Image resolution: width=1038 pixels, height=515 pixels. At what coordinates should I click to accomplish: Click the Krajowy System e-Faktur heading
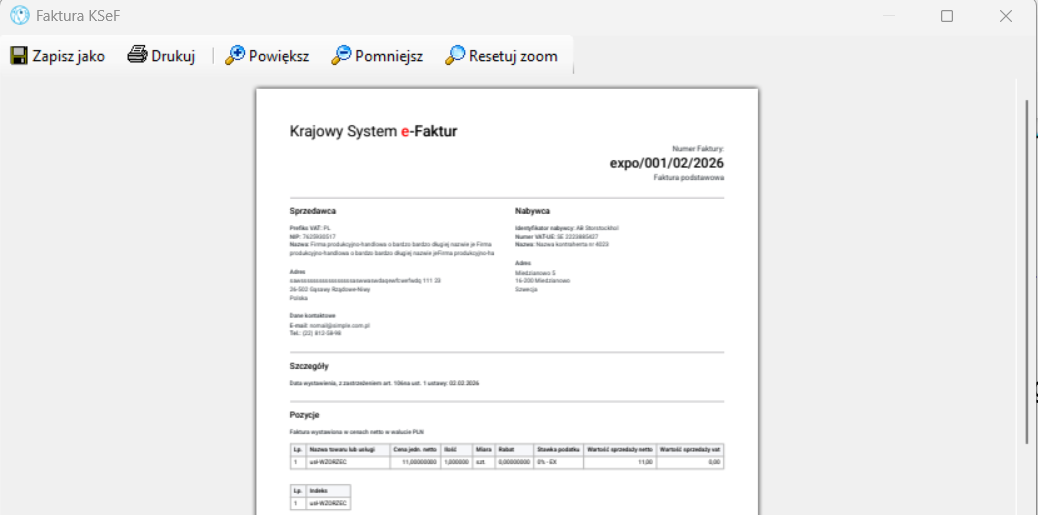coord(373,132)
